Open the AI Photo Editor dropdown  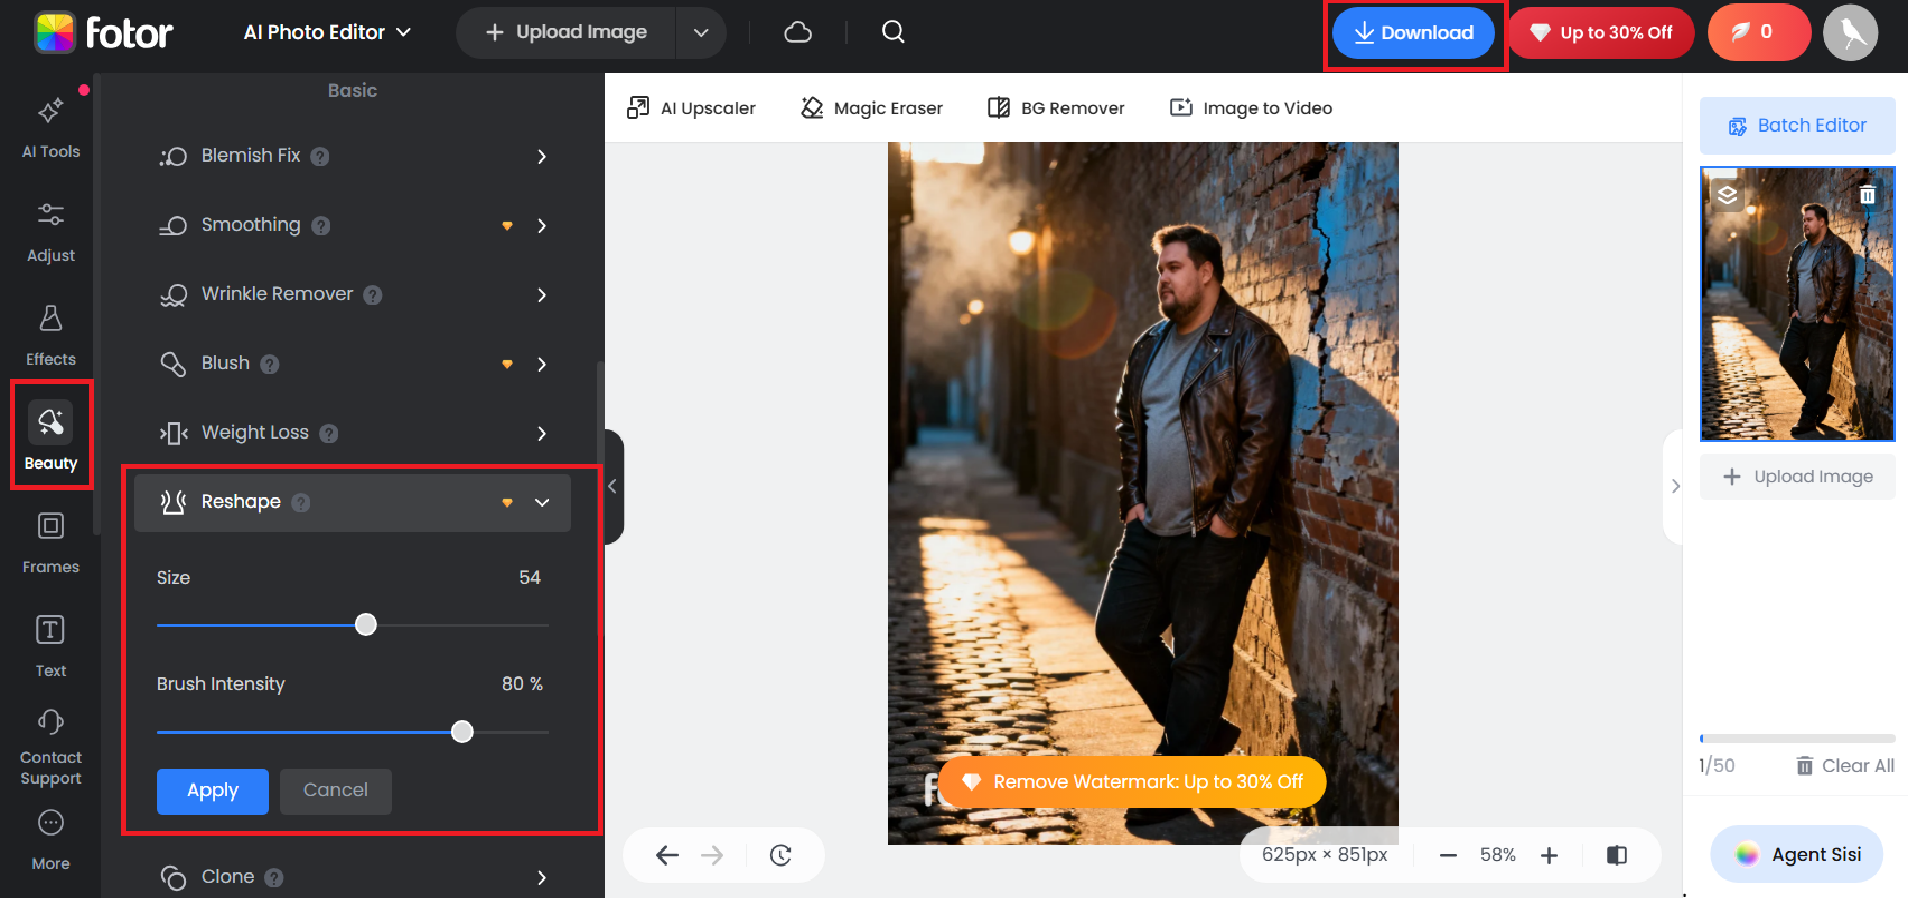[327, 32]
